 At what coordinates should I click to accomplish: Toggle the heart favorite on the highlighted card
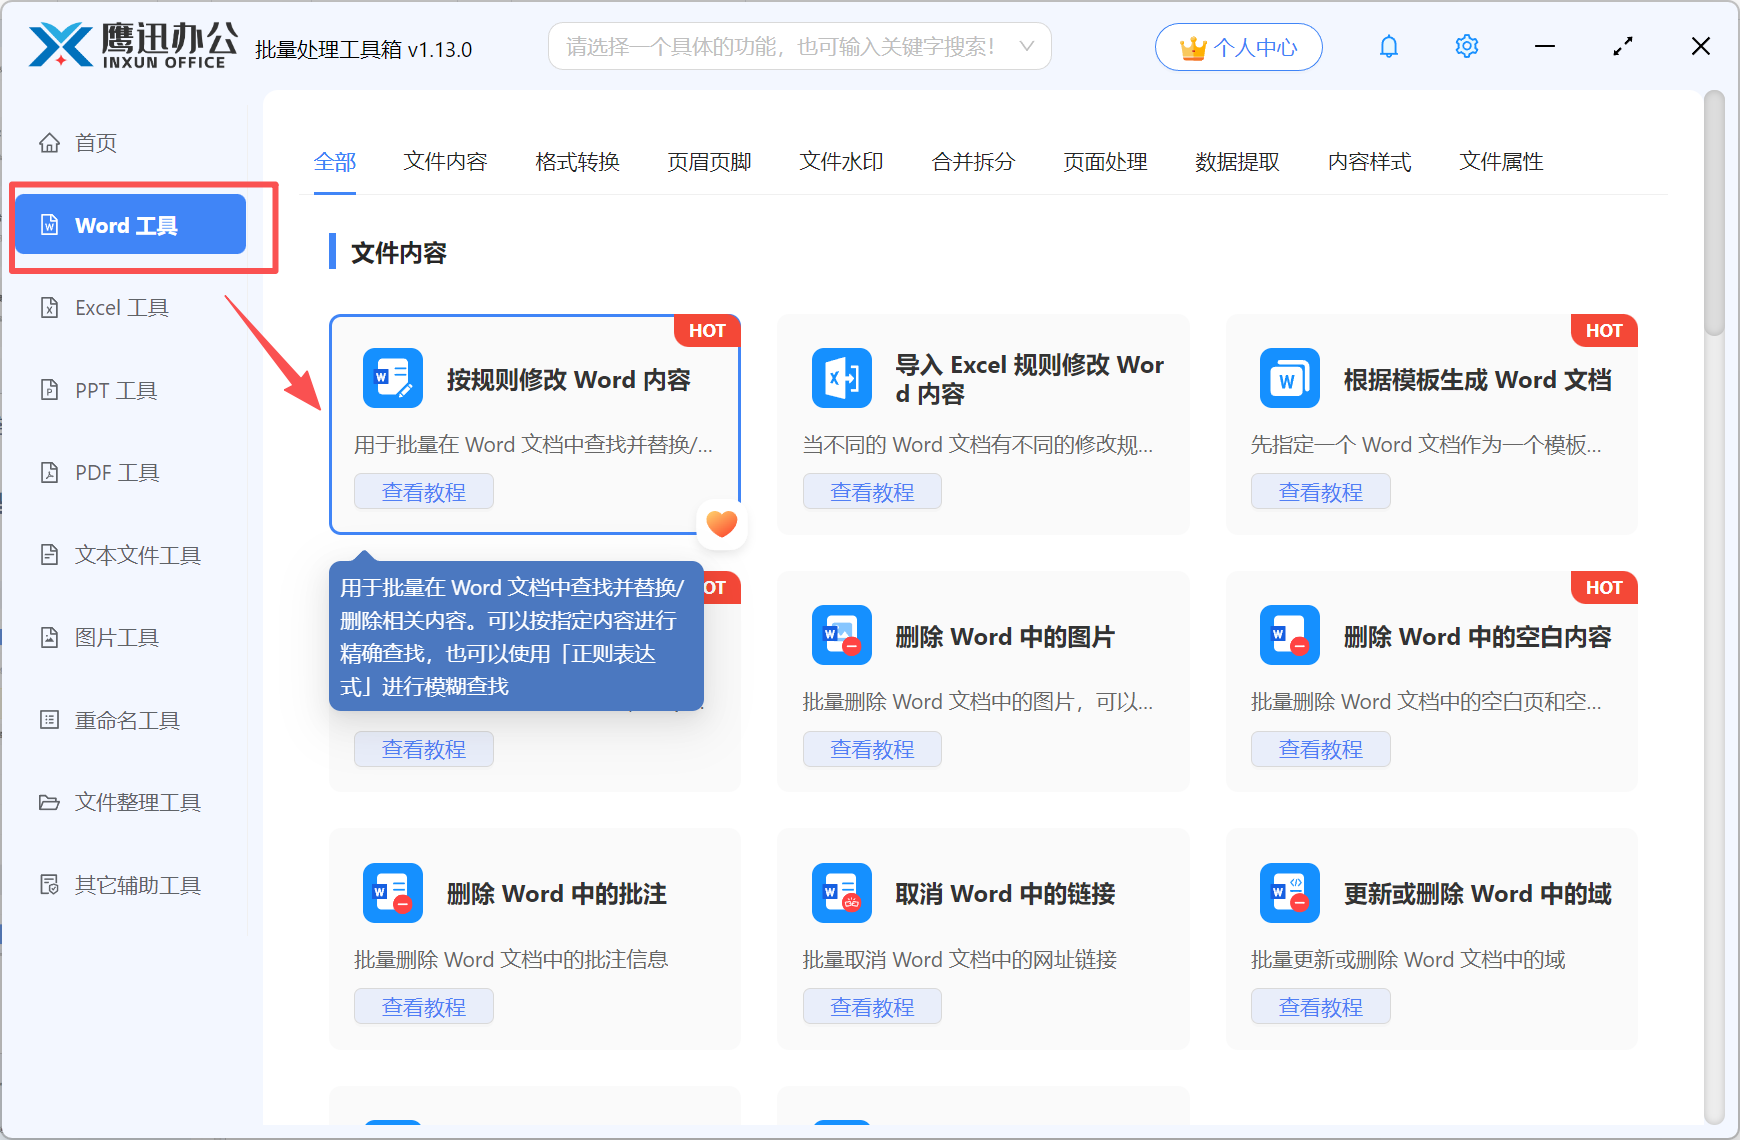[721, 523]
